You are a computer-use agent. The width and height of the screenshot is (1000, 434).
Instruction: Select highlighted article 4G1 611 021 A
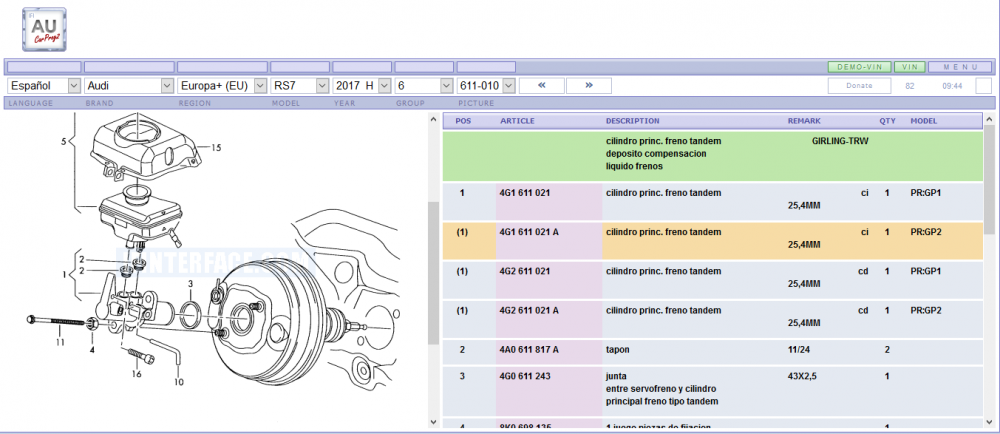[x=529, y=233]
